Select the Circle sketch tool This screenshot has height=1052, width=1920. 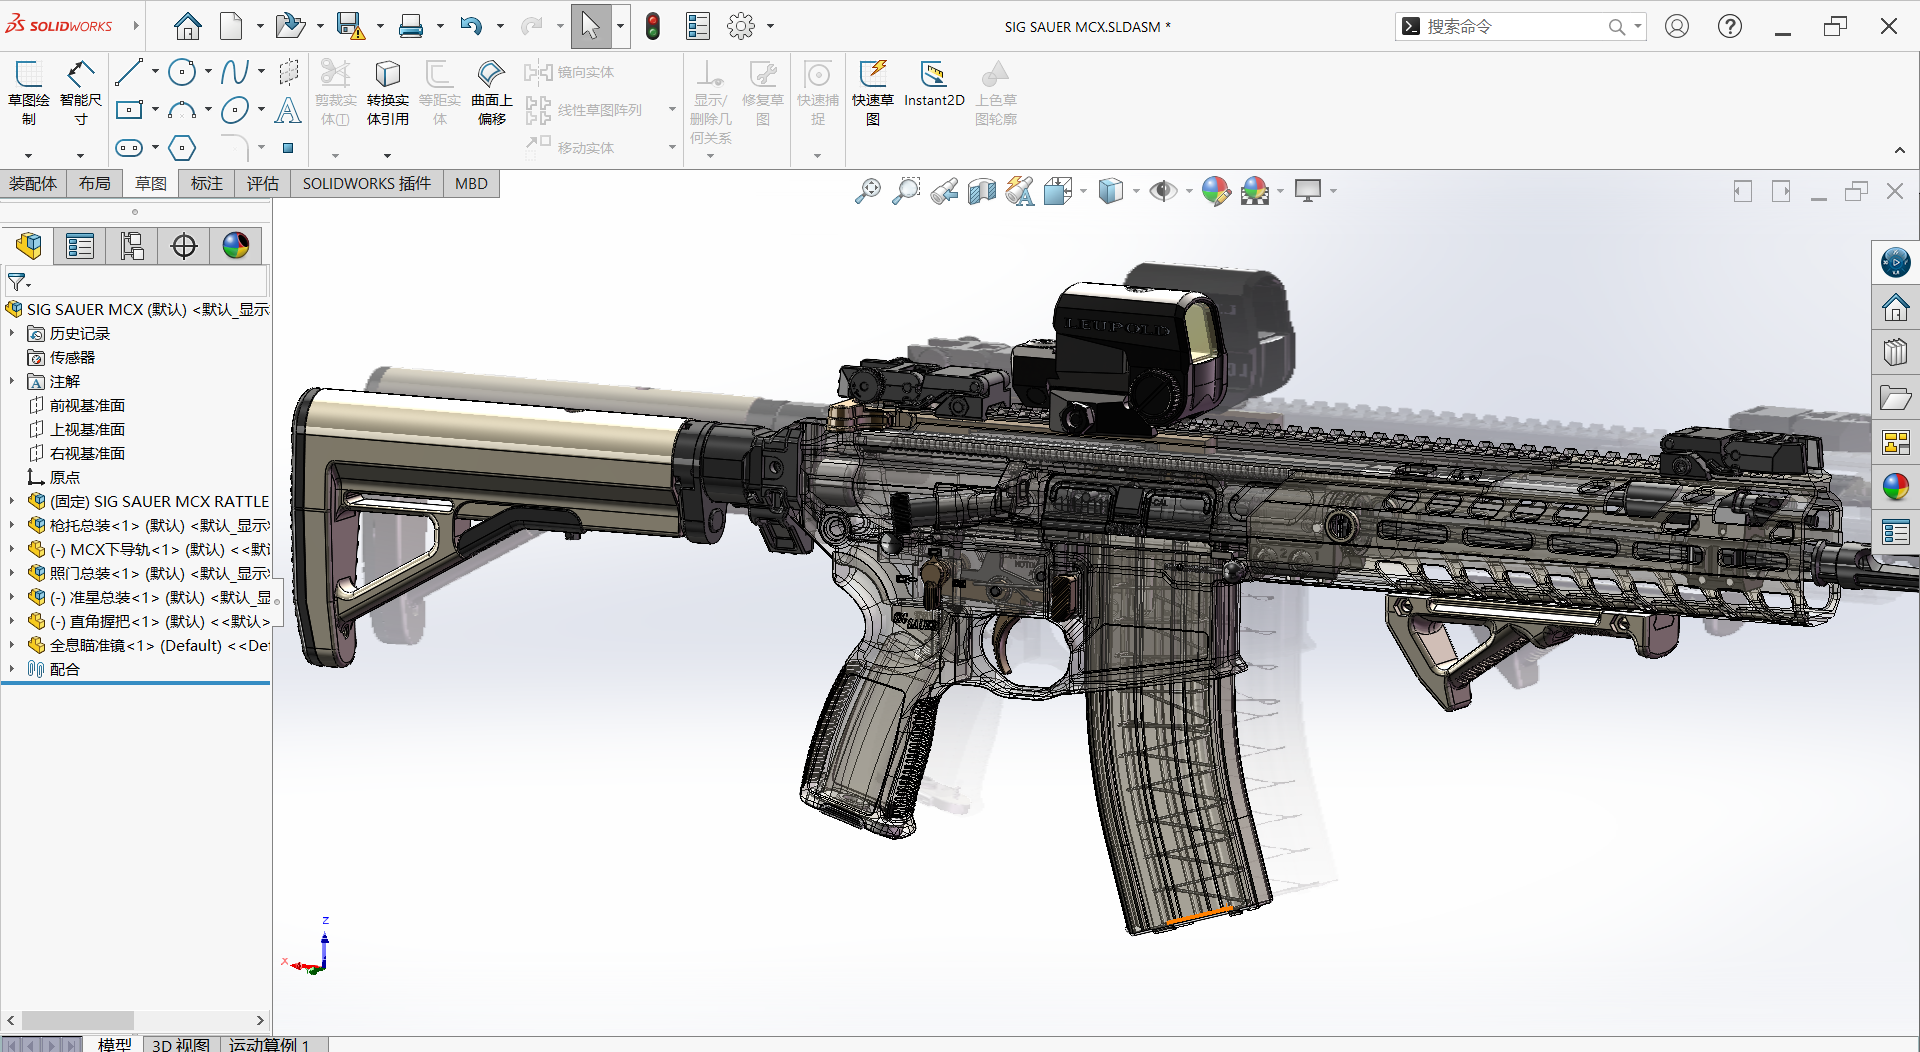[x=182, y=72]
